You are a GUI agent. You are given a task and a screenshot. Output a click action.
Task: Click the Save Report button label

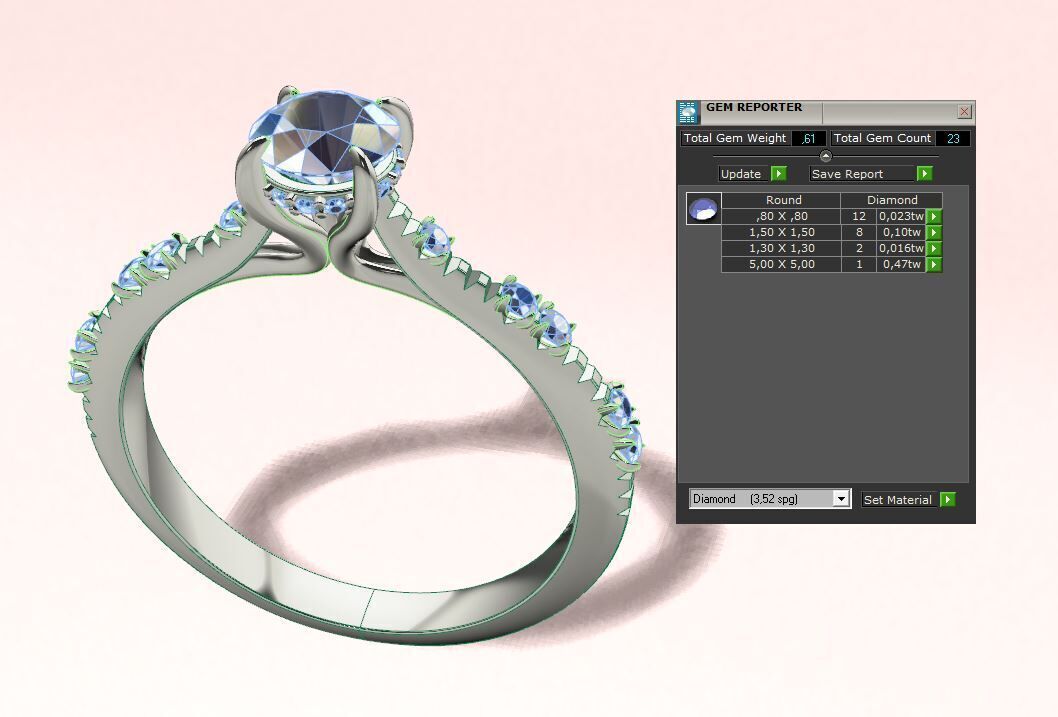862,174
